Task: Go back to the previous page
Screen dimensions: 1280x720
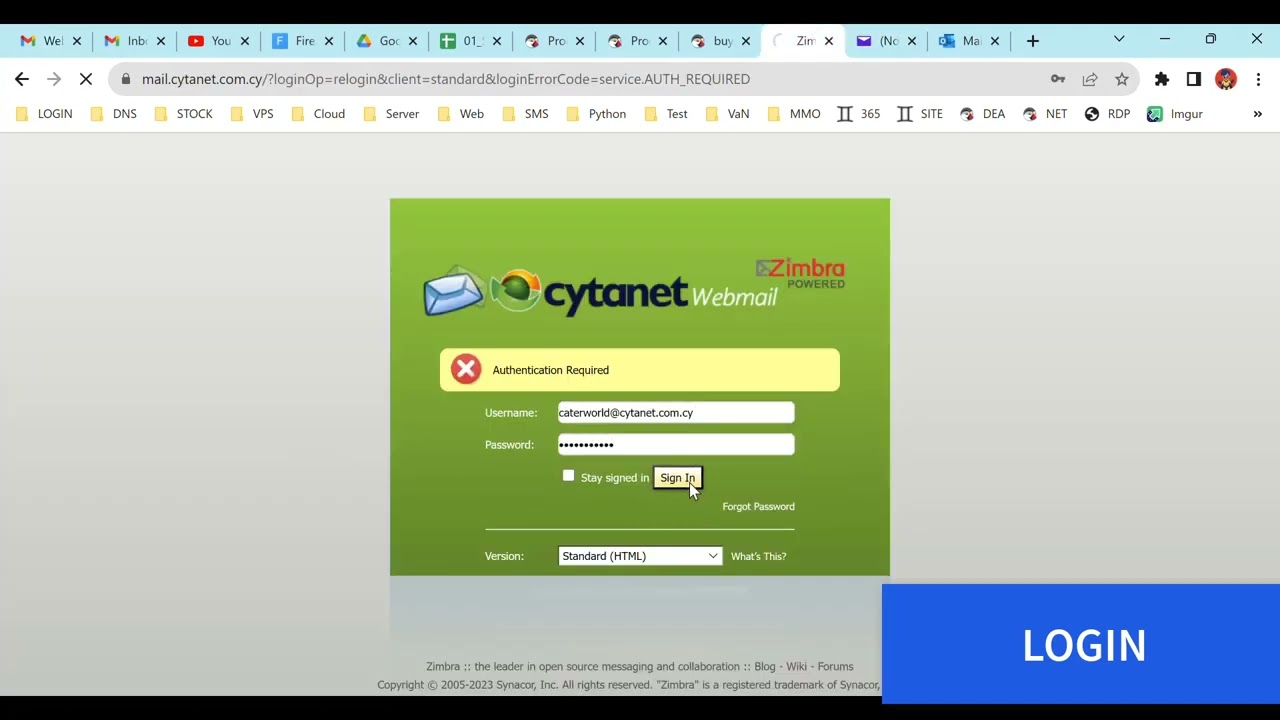Action: point(22,79)
